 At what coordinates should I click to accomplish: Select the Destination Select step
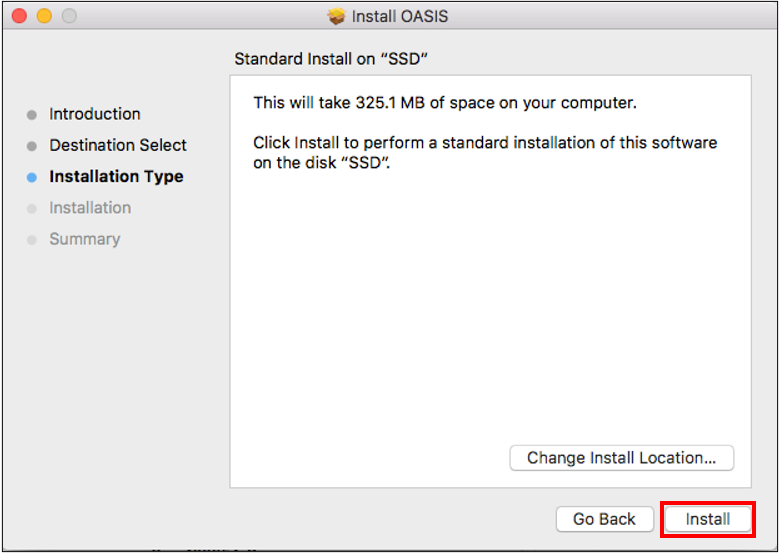click(x=118, y=145)
